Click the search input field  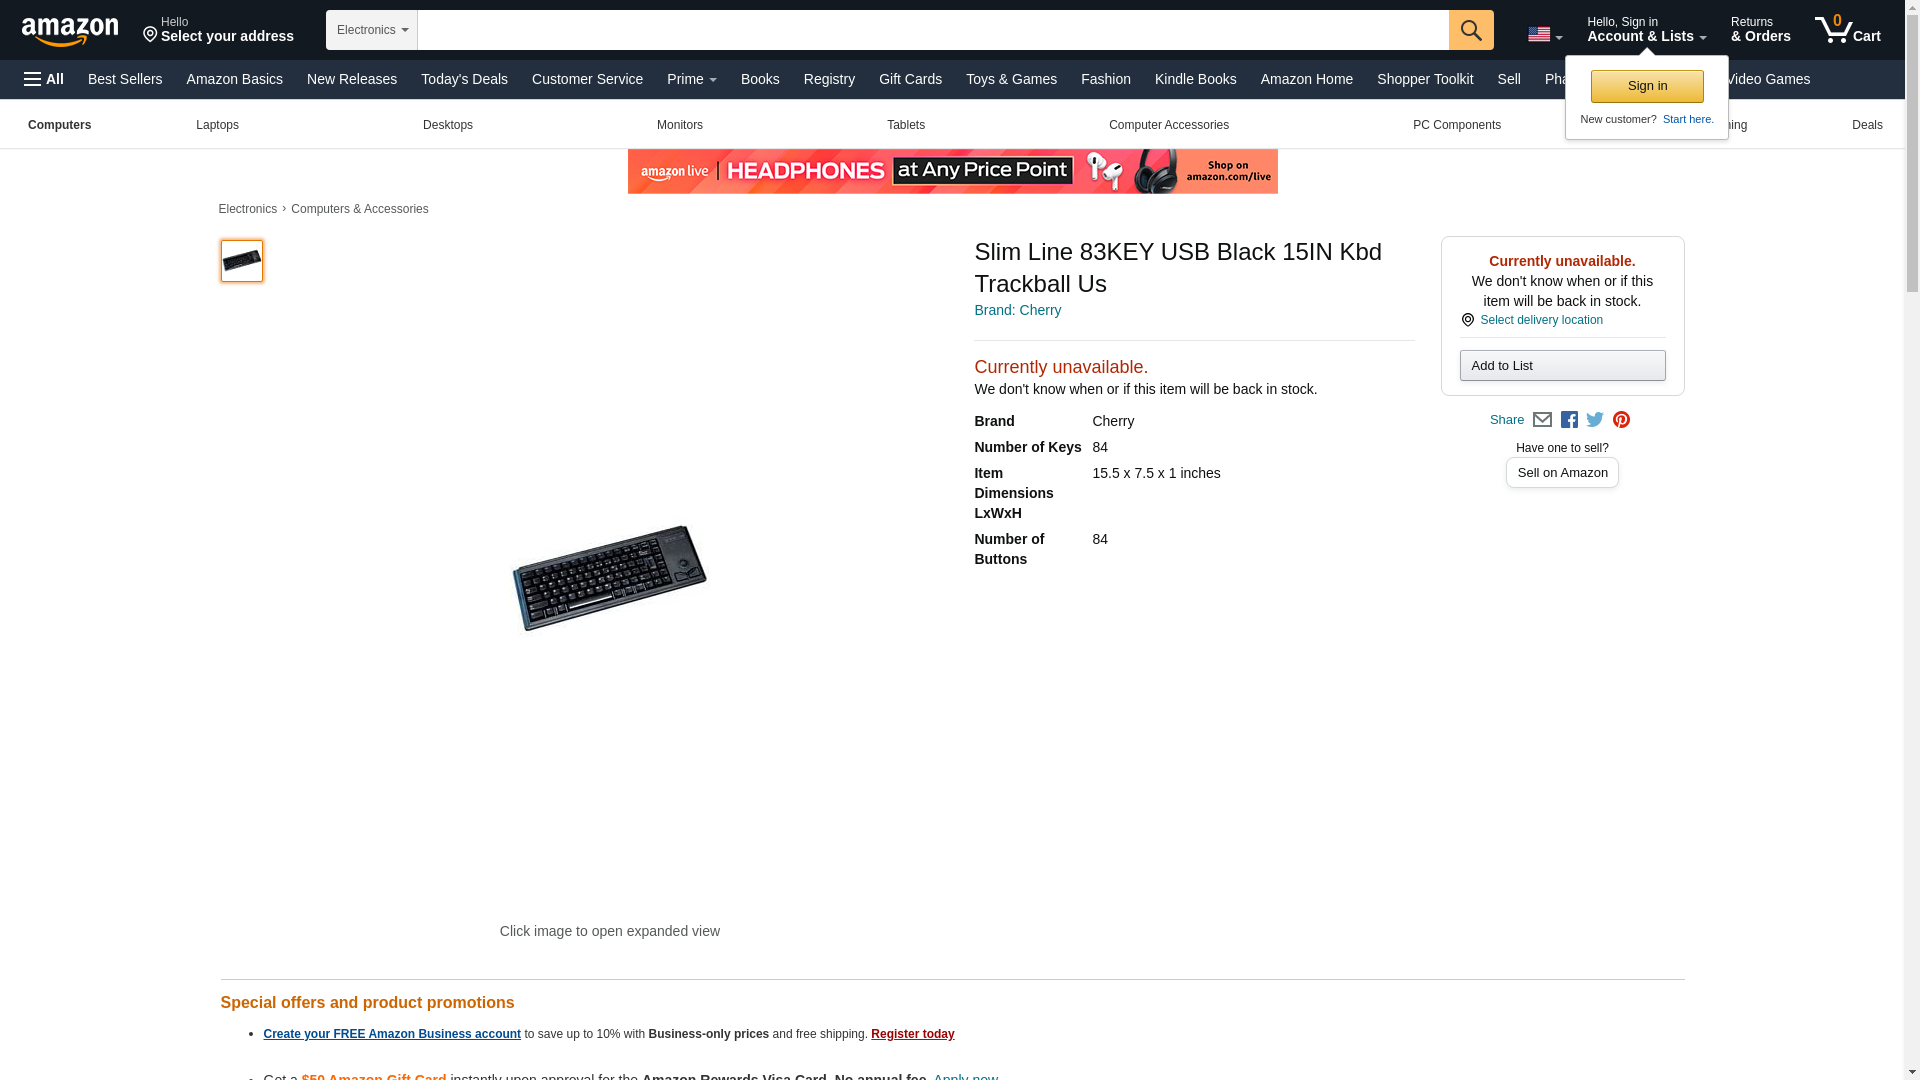click(x=932, y=30)
